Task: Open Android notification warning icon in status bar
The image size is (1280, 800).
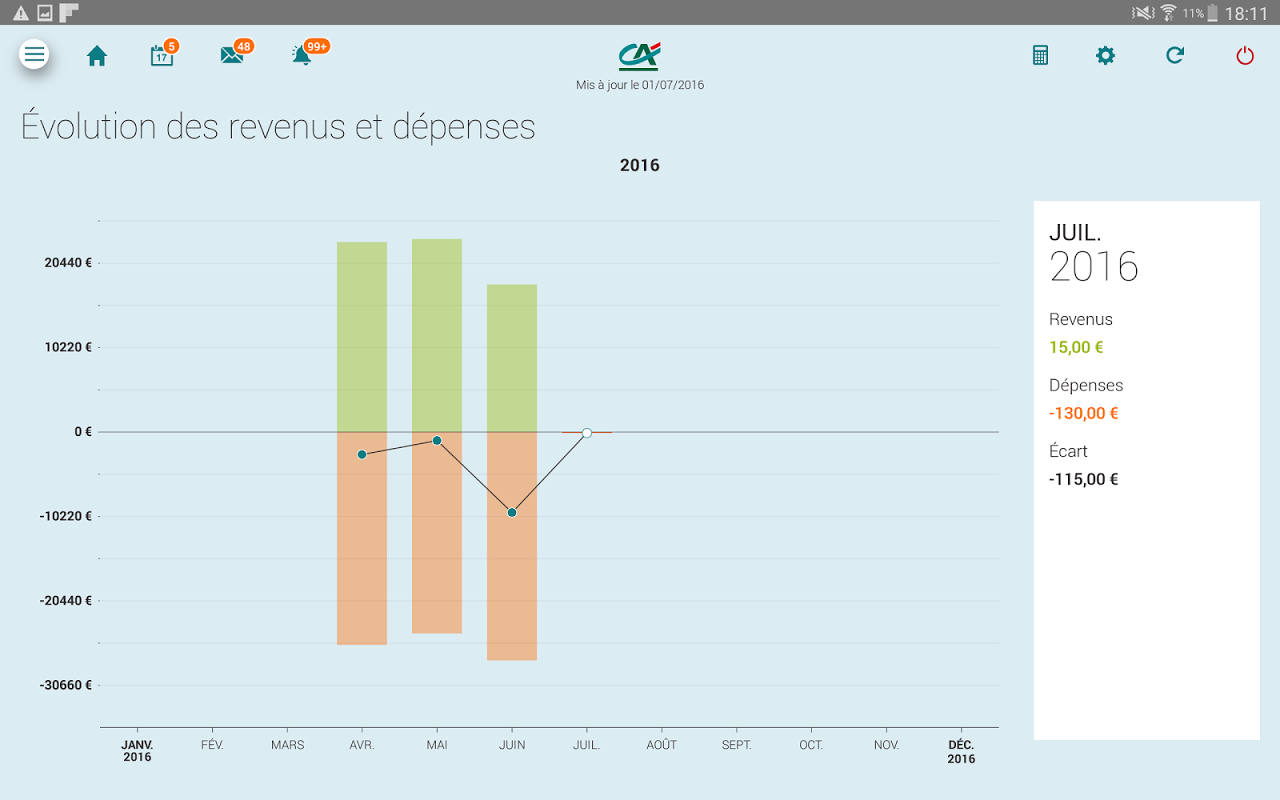Action: point(20,13)
